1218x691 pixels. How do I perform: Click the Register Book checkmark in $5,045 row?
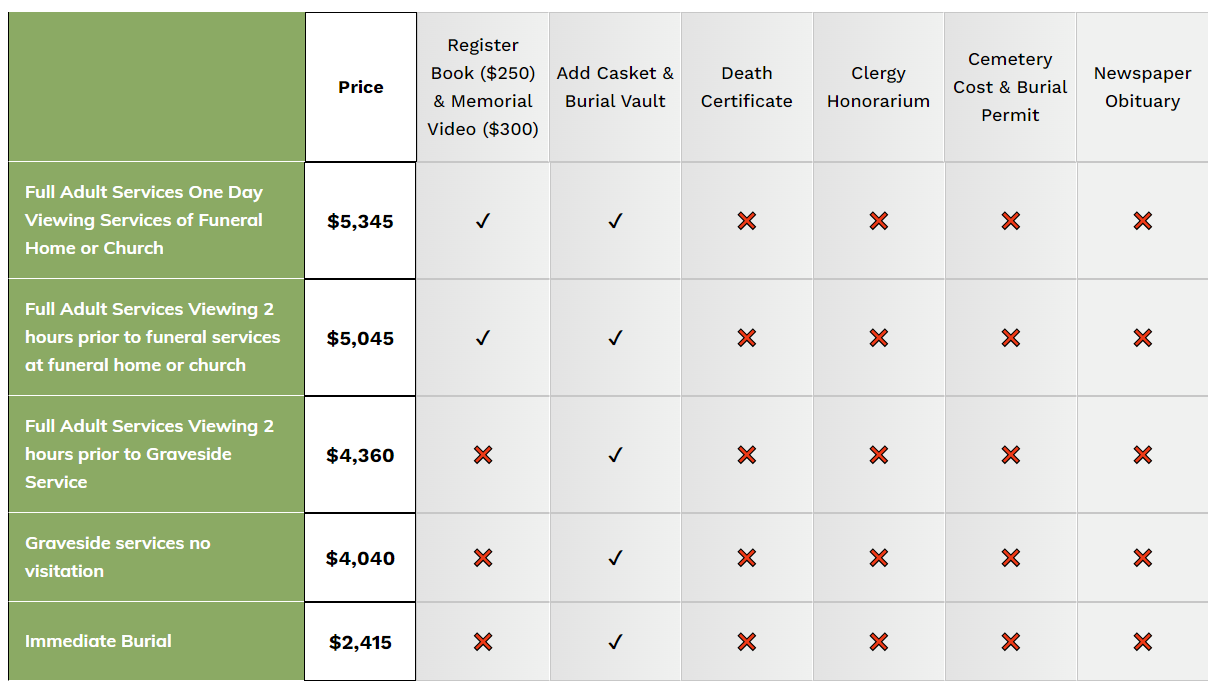click(x=483, y=338)
